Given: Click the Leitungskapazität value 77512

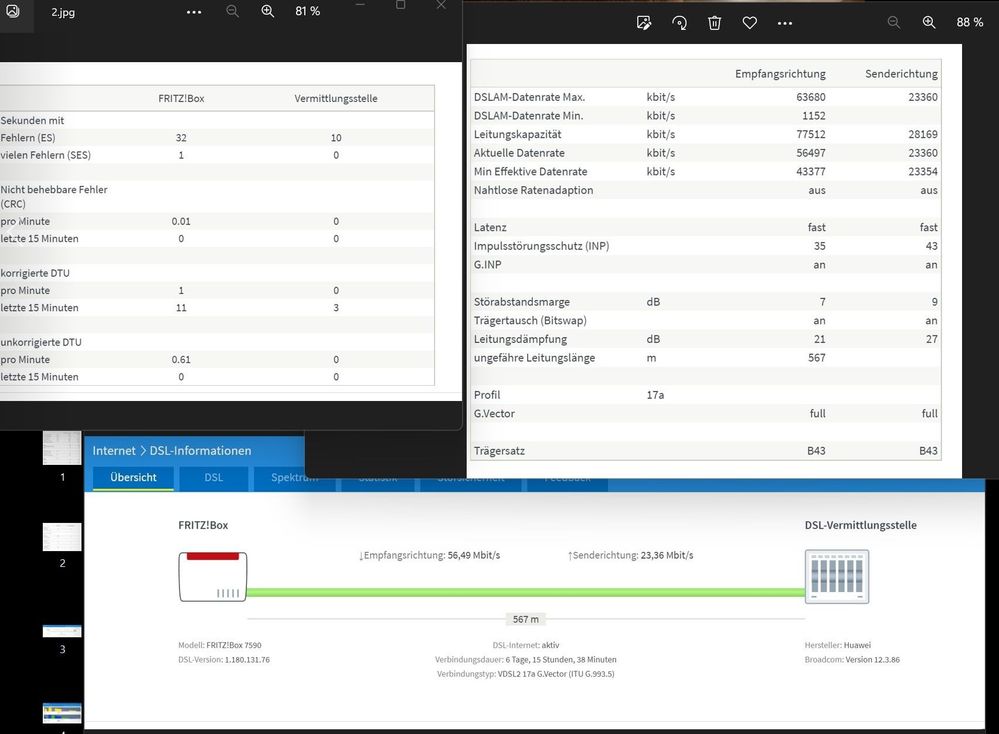Looking at the screenshot, I should click(x=810, y=134).
